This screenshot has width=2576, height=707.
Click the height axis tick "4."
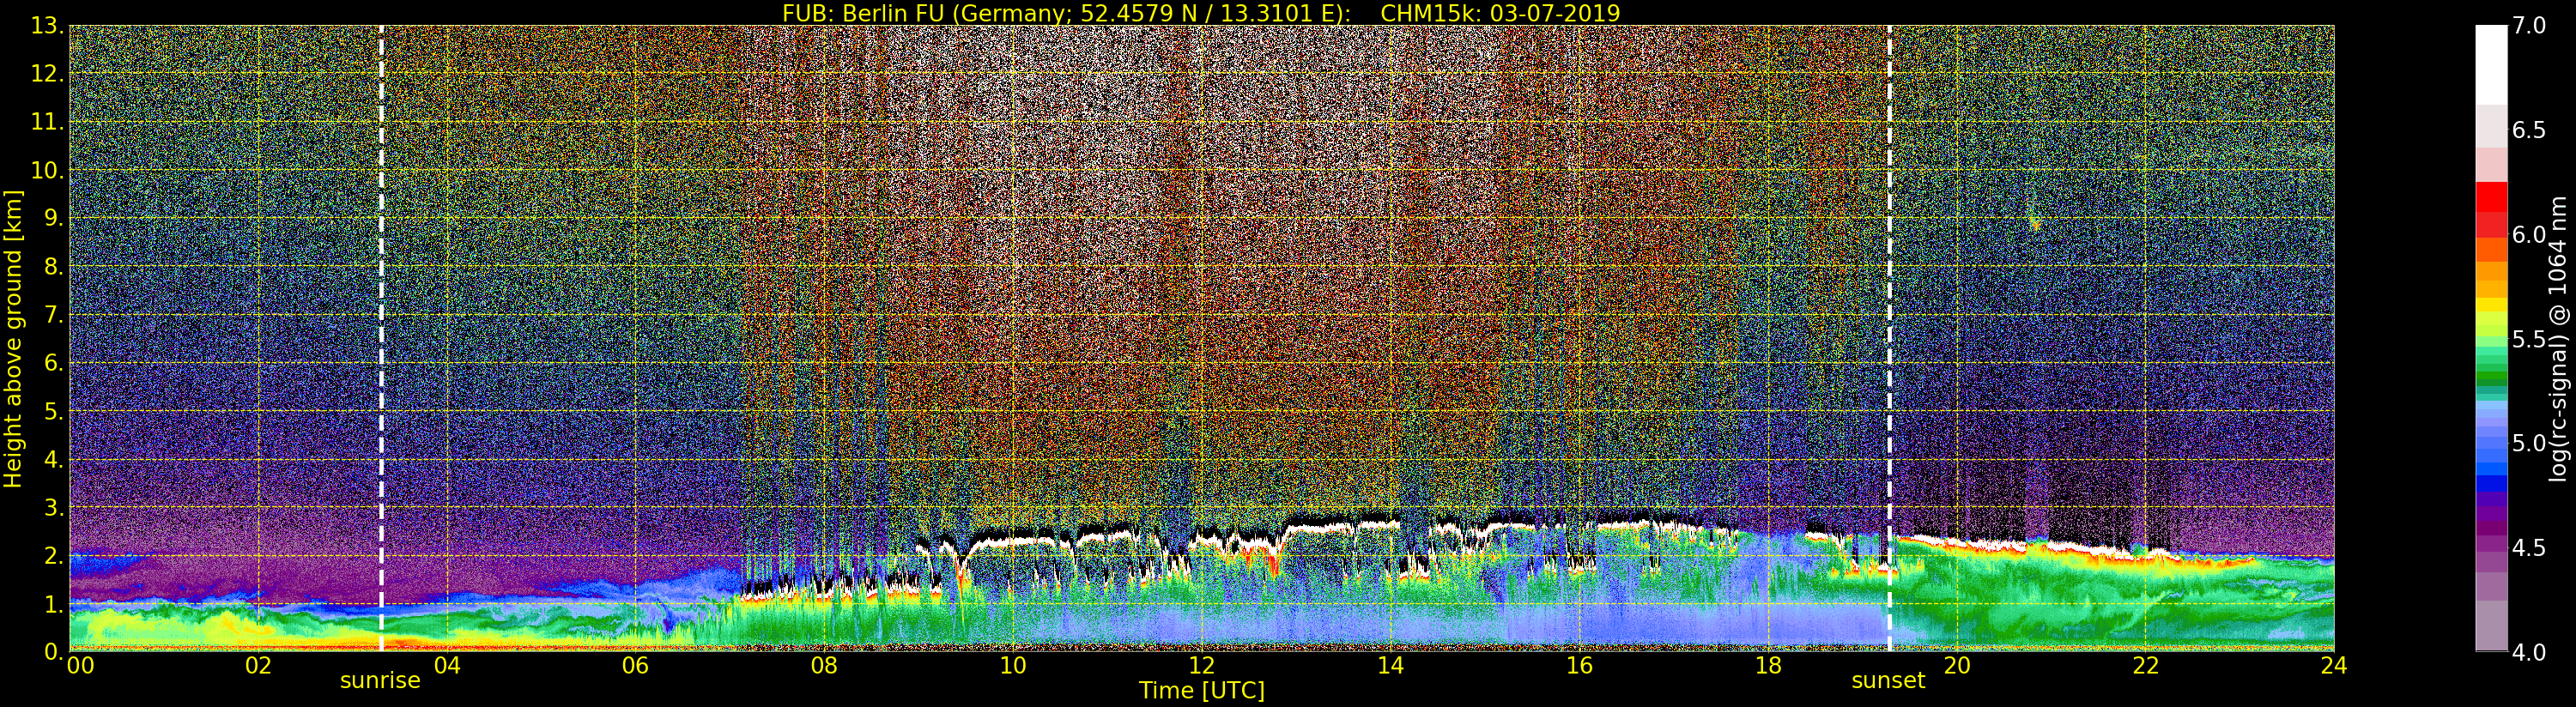point(54,459)
